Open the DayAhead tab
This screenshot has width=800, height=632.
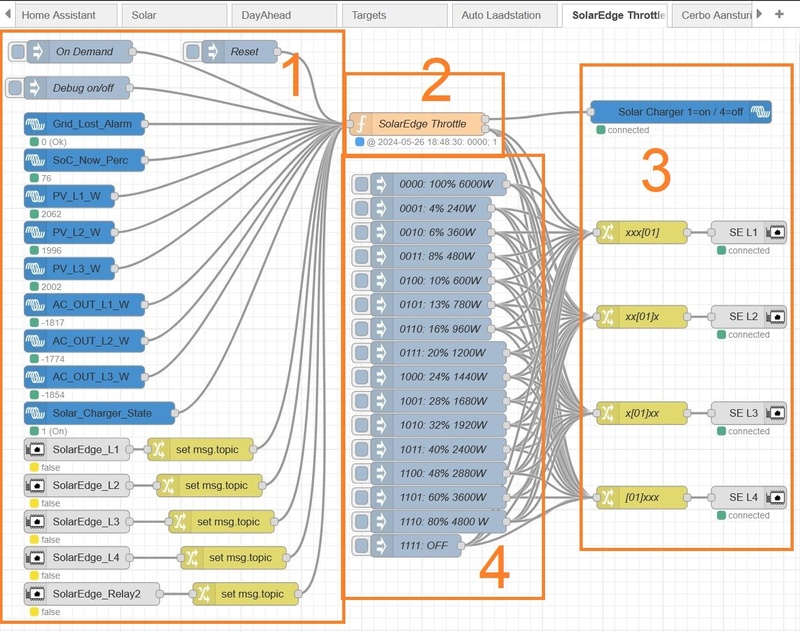tap(284, 15)
